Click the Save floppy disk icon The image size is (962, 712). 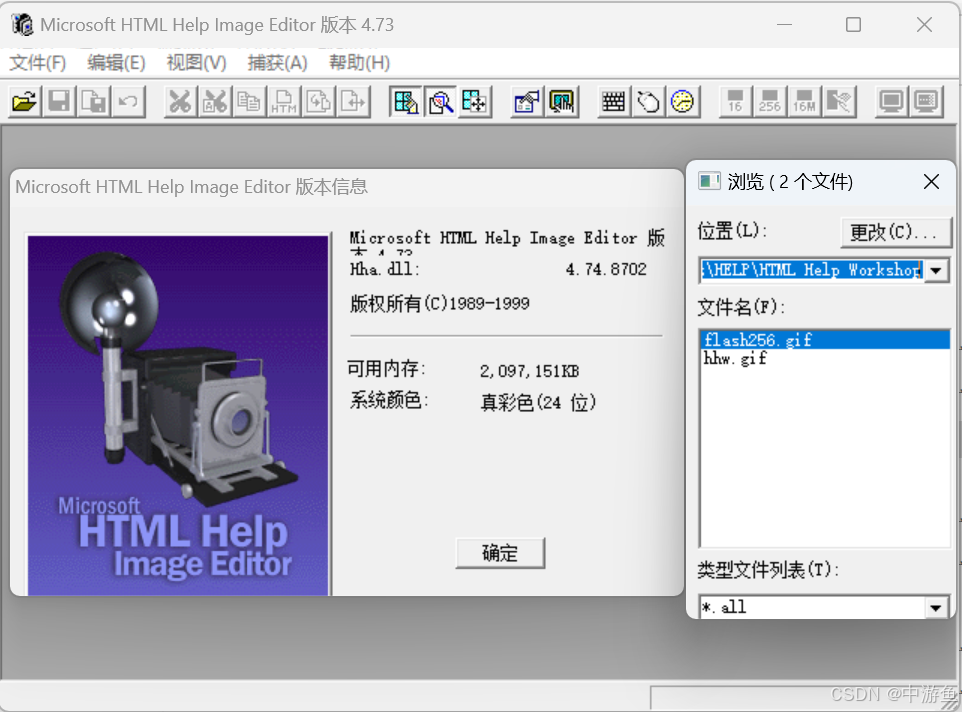[x=59, y=101]
